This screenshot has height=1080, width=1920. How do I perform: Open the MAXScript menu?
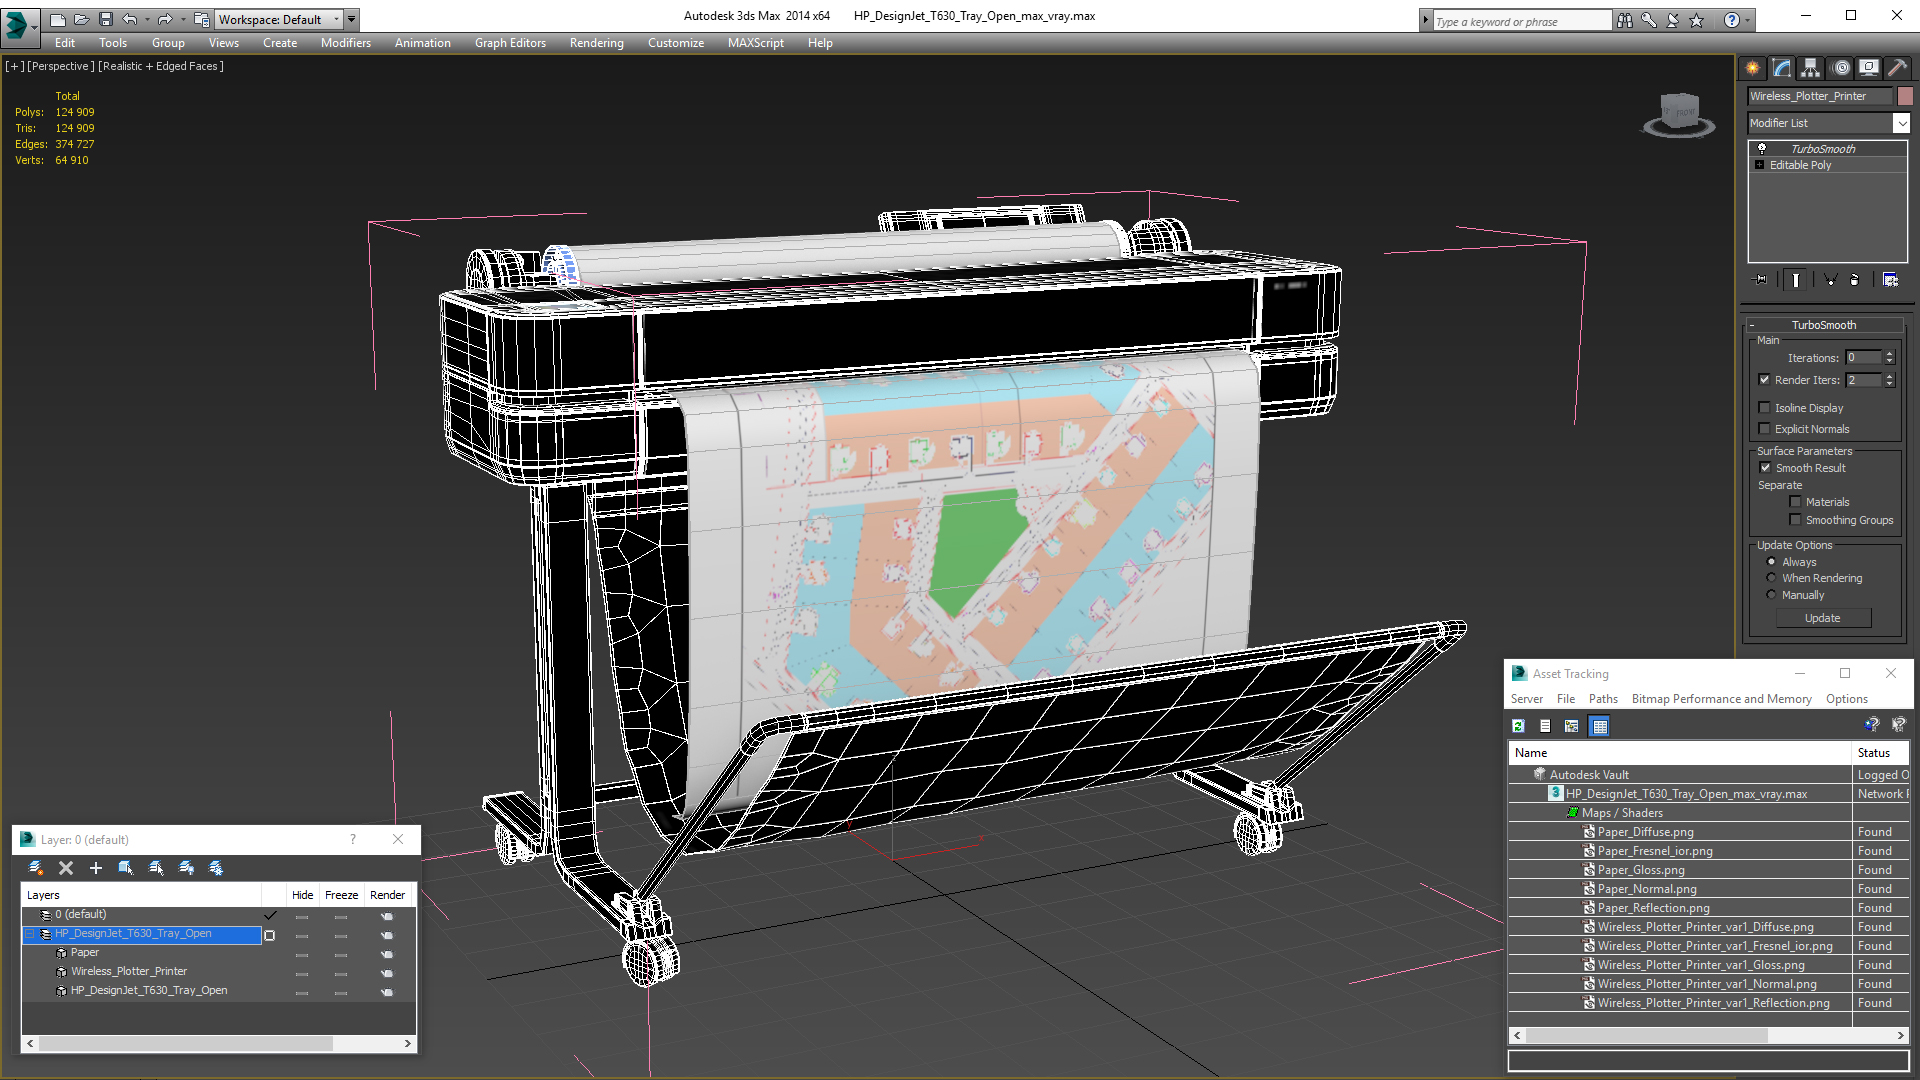tap(755, 43)
